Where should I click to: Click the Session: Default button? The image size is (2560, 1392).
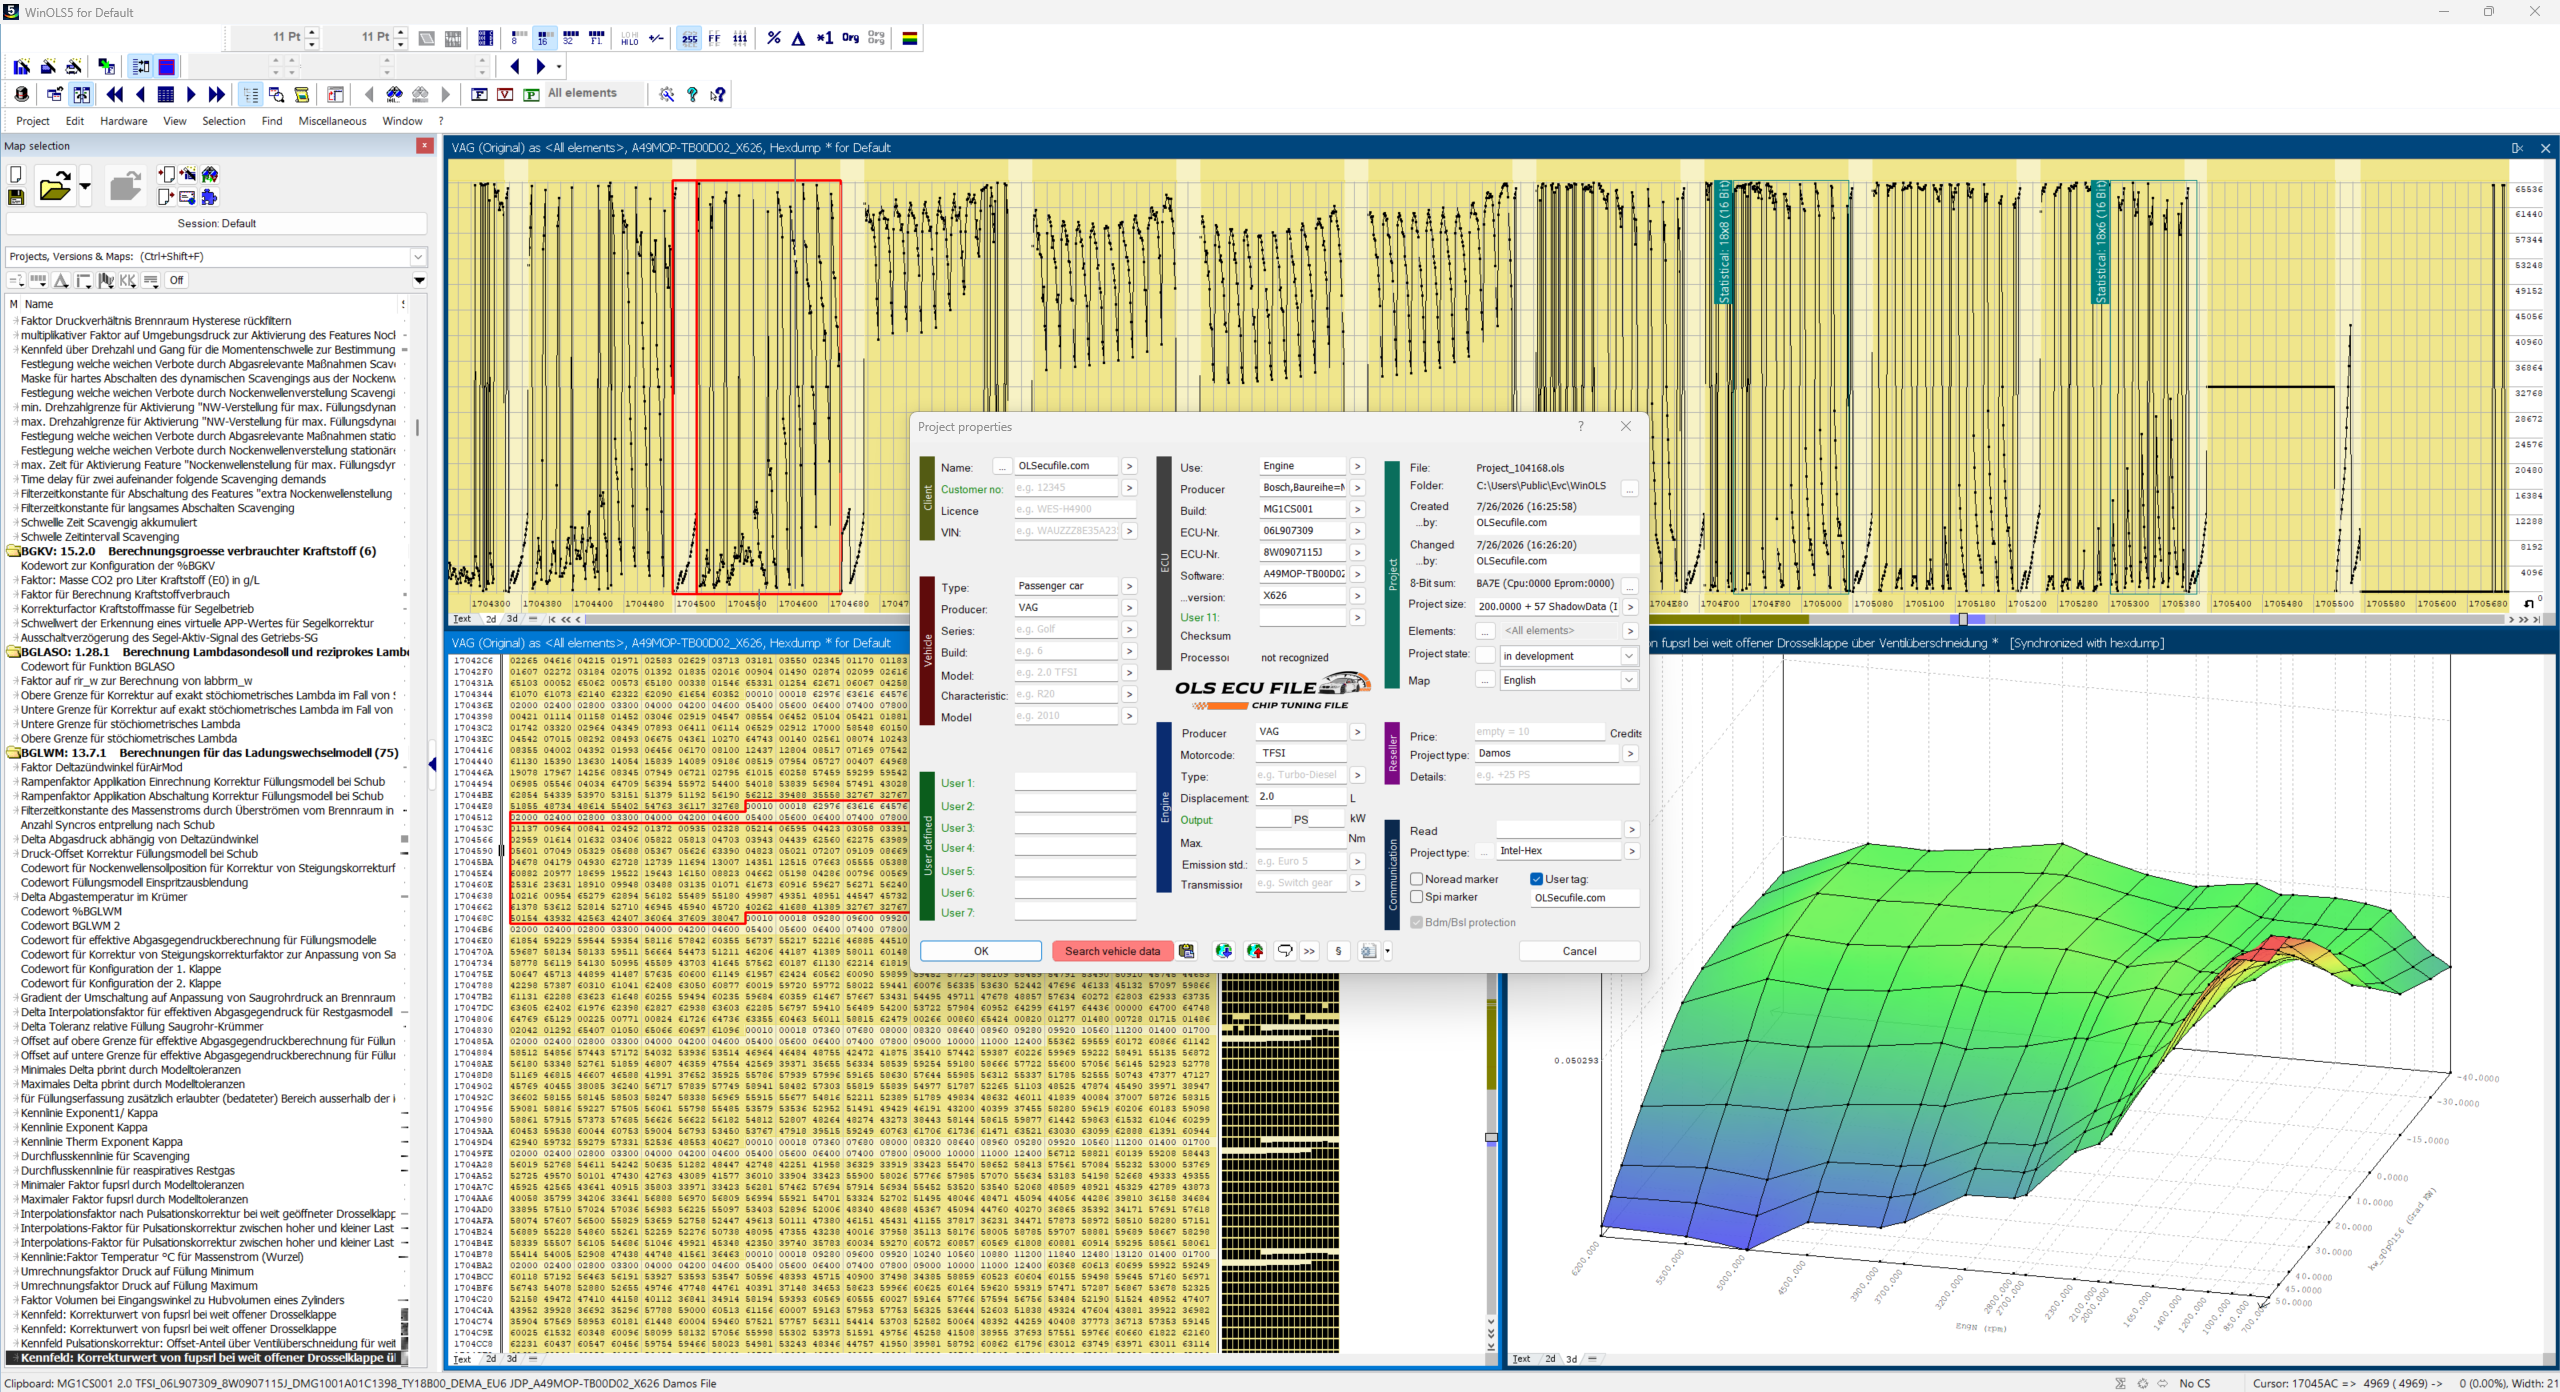tap(217, 224)
